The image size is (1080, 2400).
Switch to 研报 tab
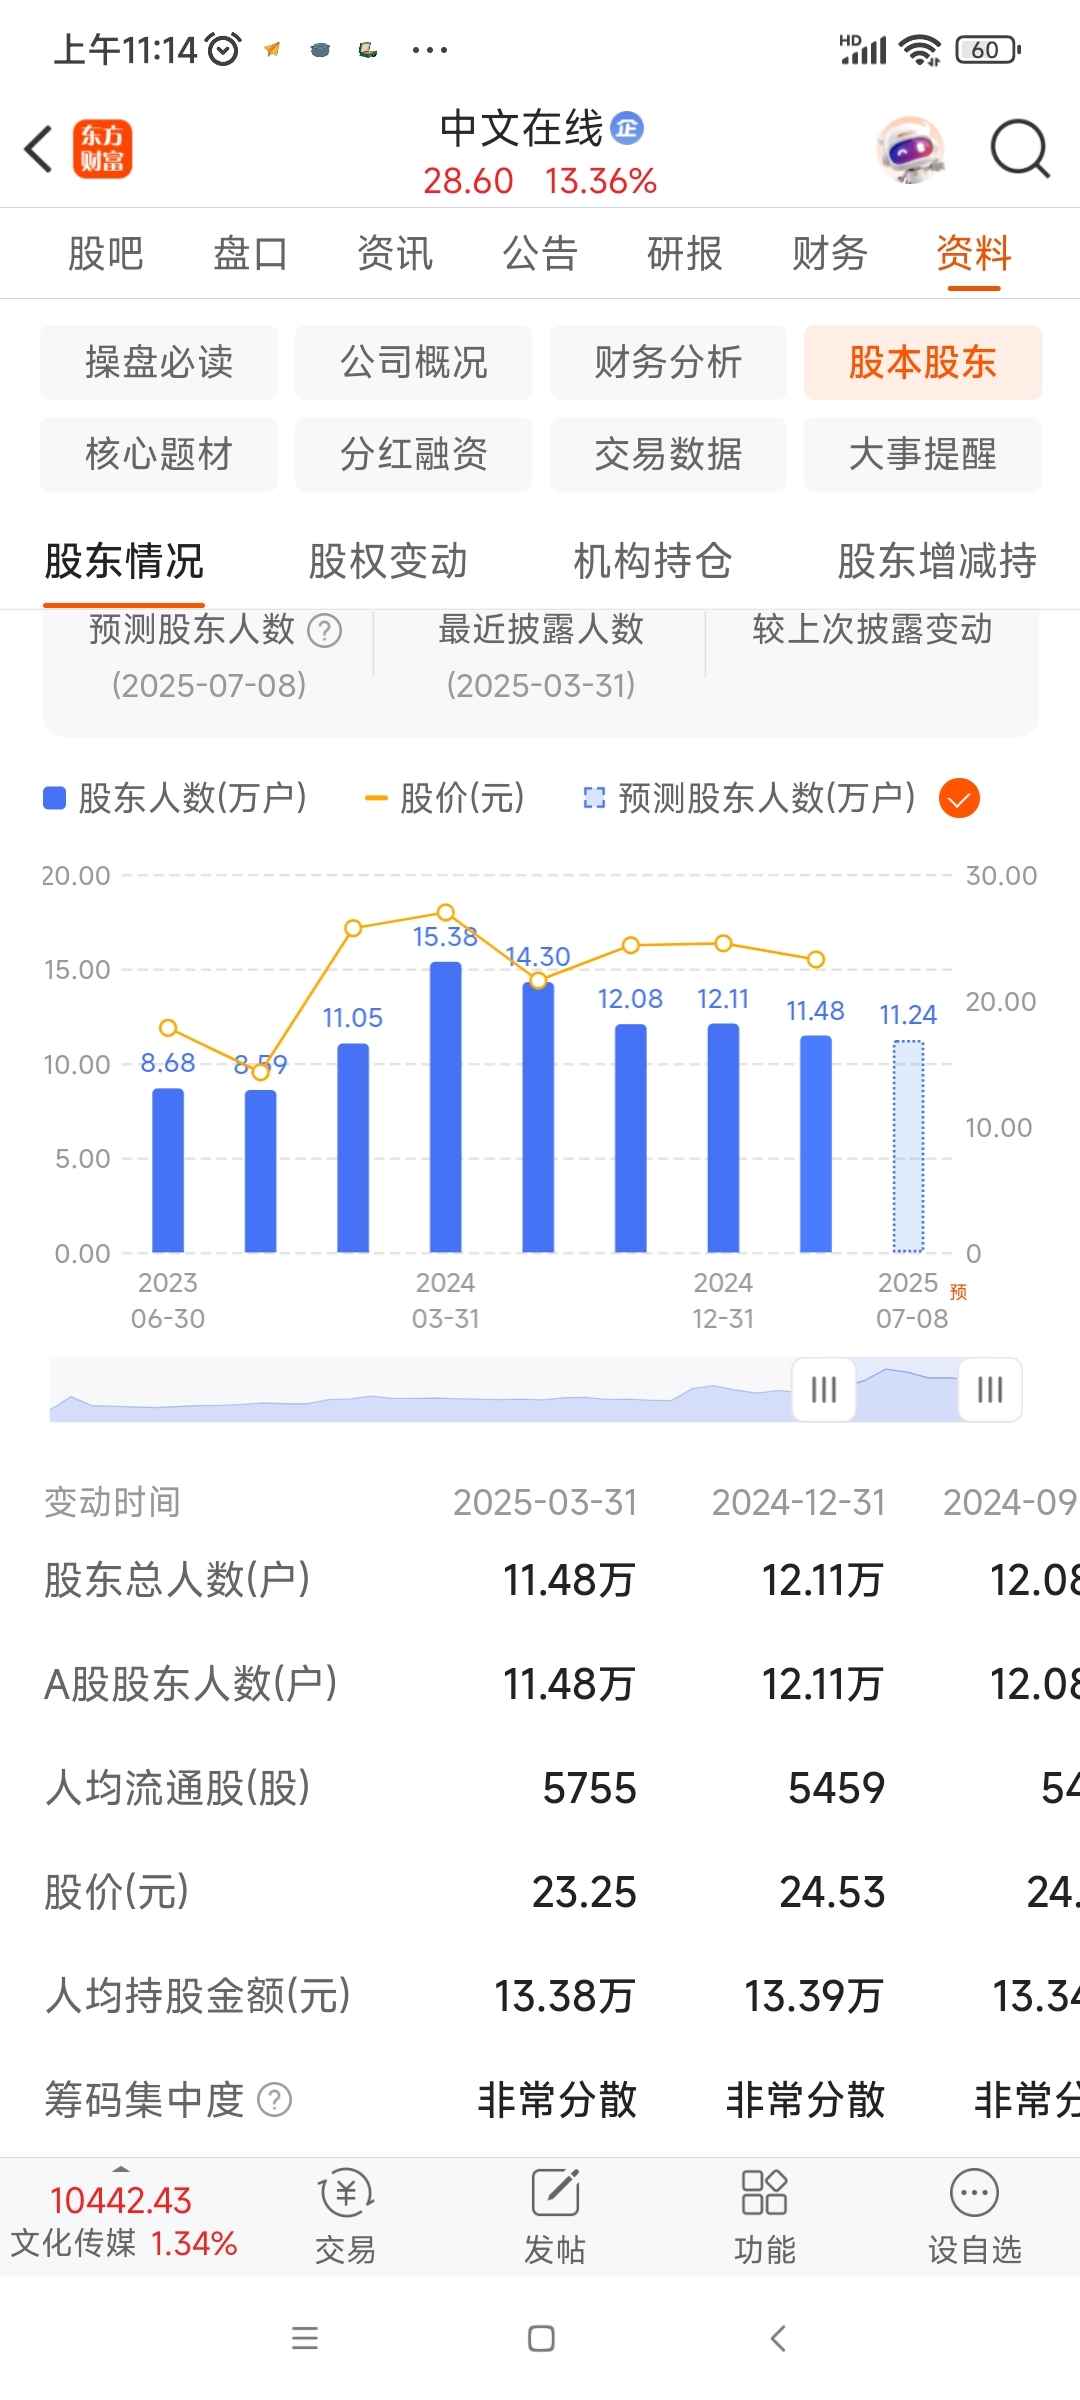pyautogui.click(x=685, y=253)
